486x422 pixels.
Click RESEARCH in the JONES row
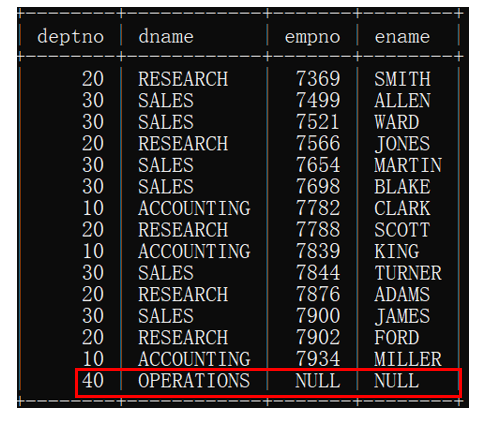(x=183, y=144)
